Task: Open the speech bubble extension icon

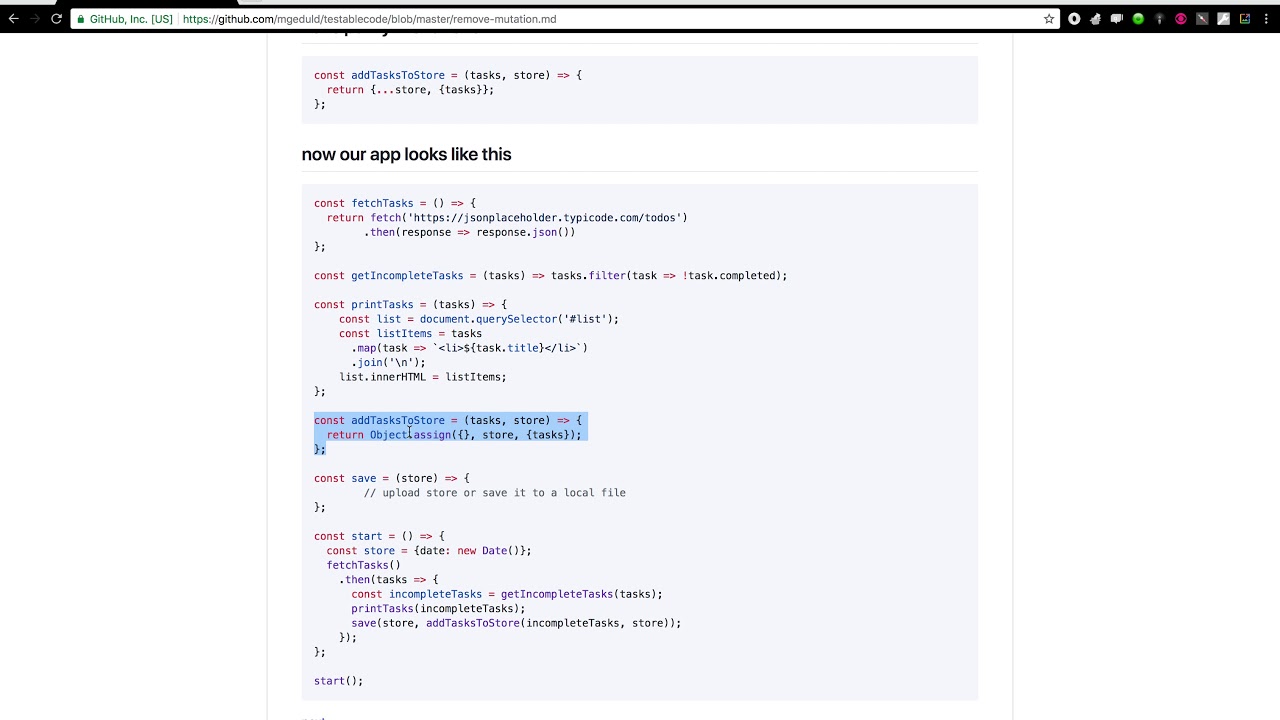Action: (1117, 19)
